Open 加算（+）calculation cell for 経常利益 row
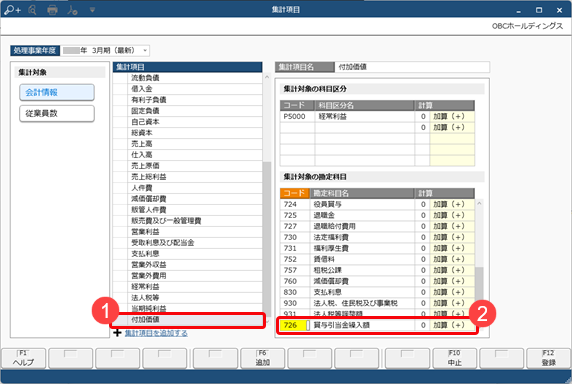 point(452,116)
